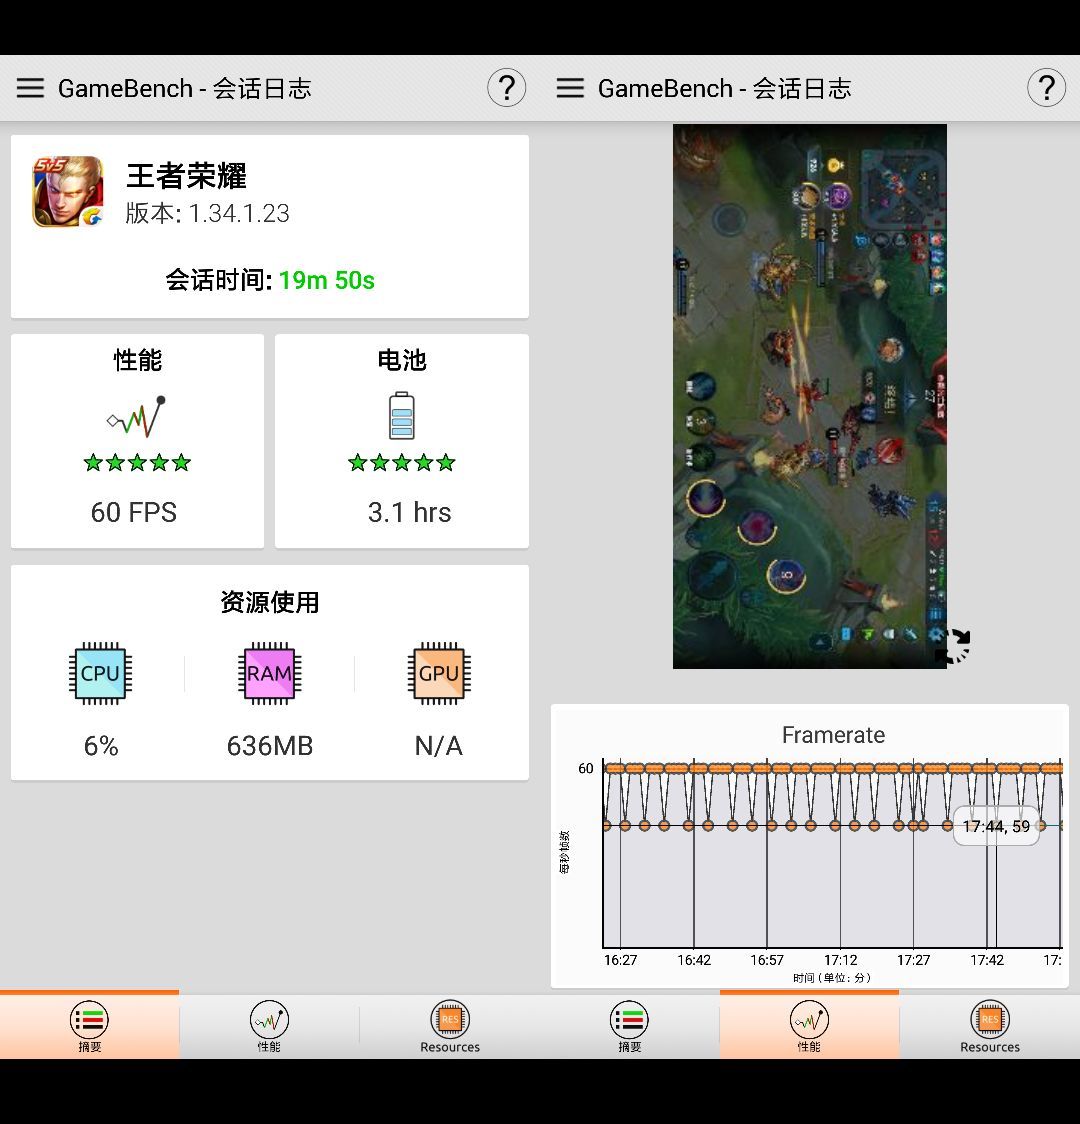
Task: Switch to 性能 tab on left screen
Action: tap(269, 1027)
